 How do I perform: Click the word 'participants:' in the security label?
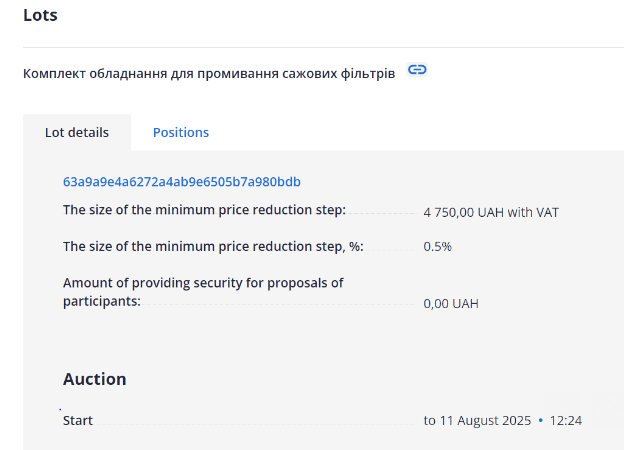pyautogui.click(x=102, y=301)
